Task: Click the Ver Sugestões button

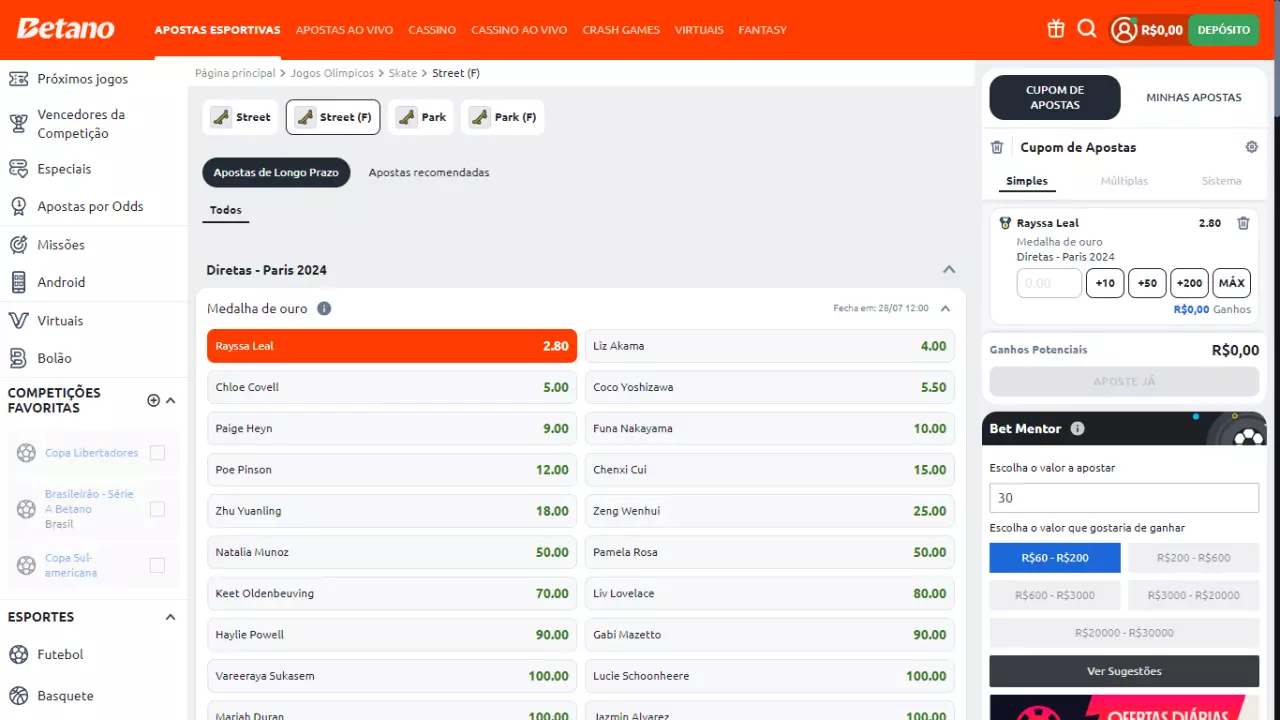Action: point(1124,671)
